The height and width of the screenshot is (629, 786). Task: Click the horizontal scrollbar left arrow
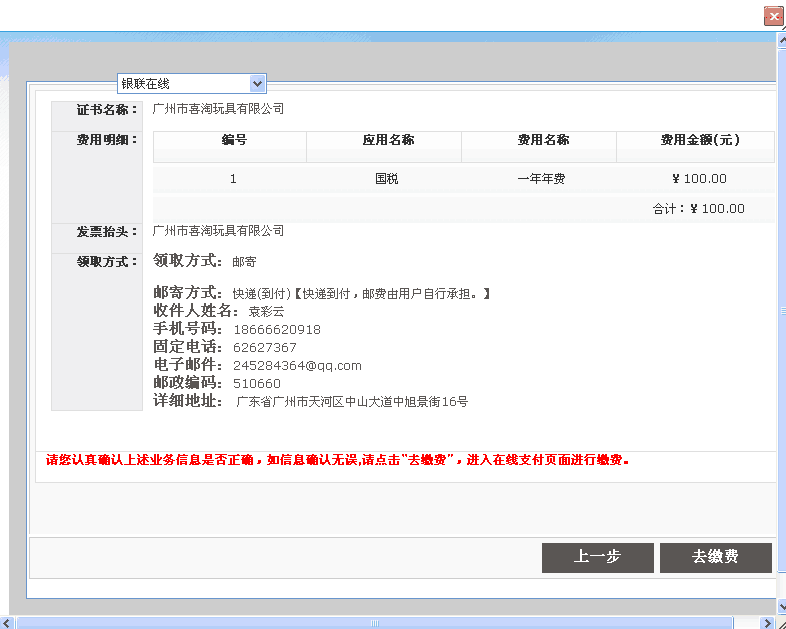9,623
